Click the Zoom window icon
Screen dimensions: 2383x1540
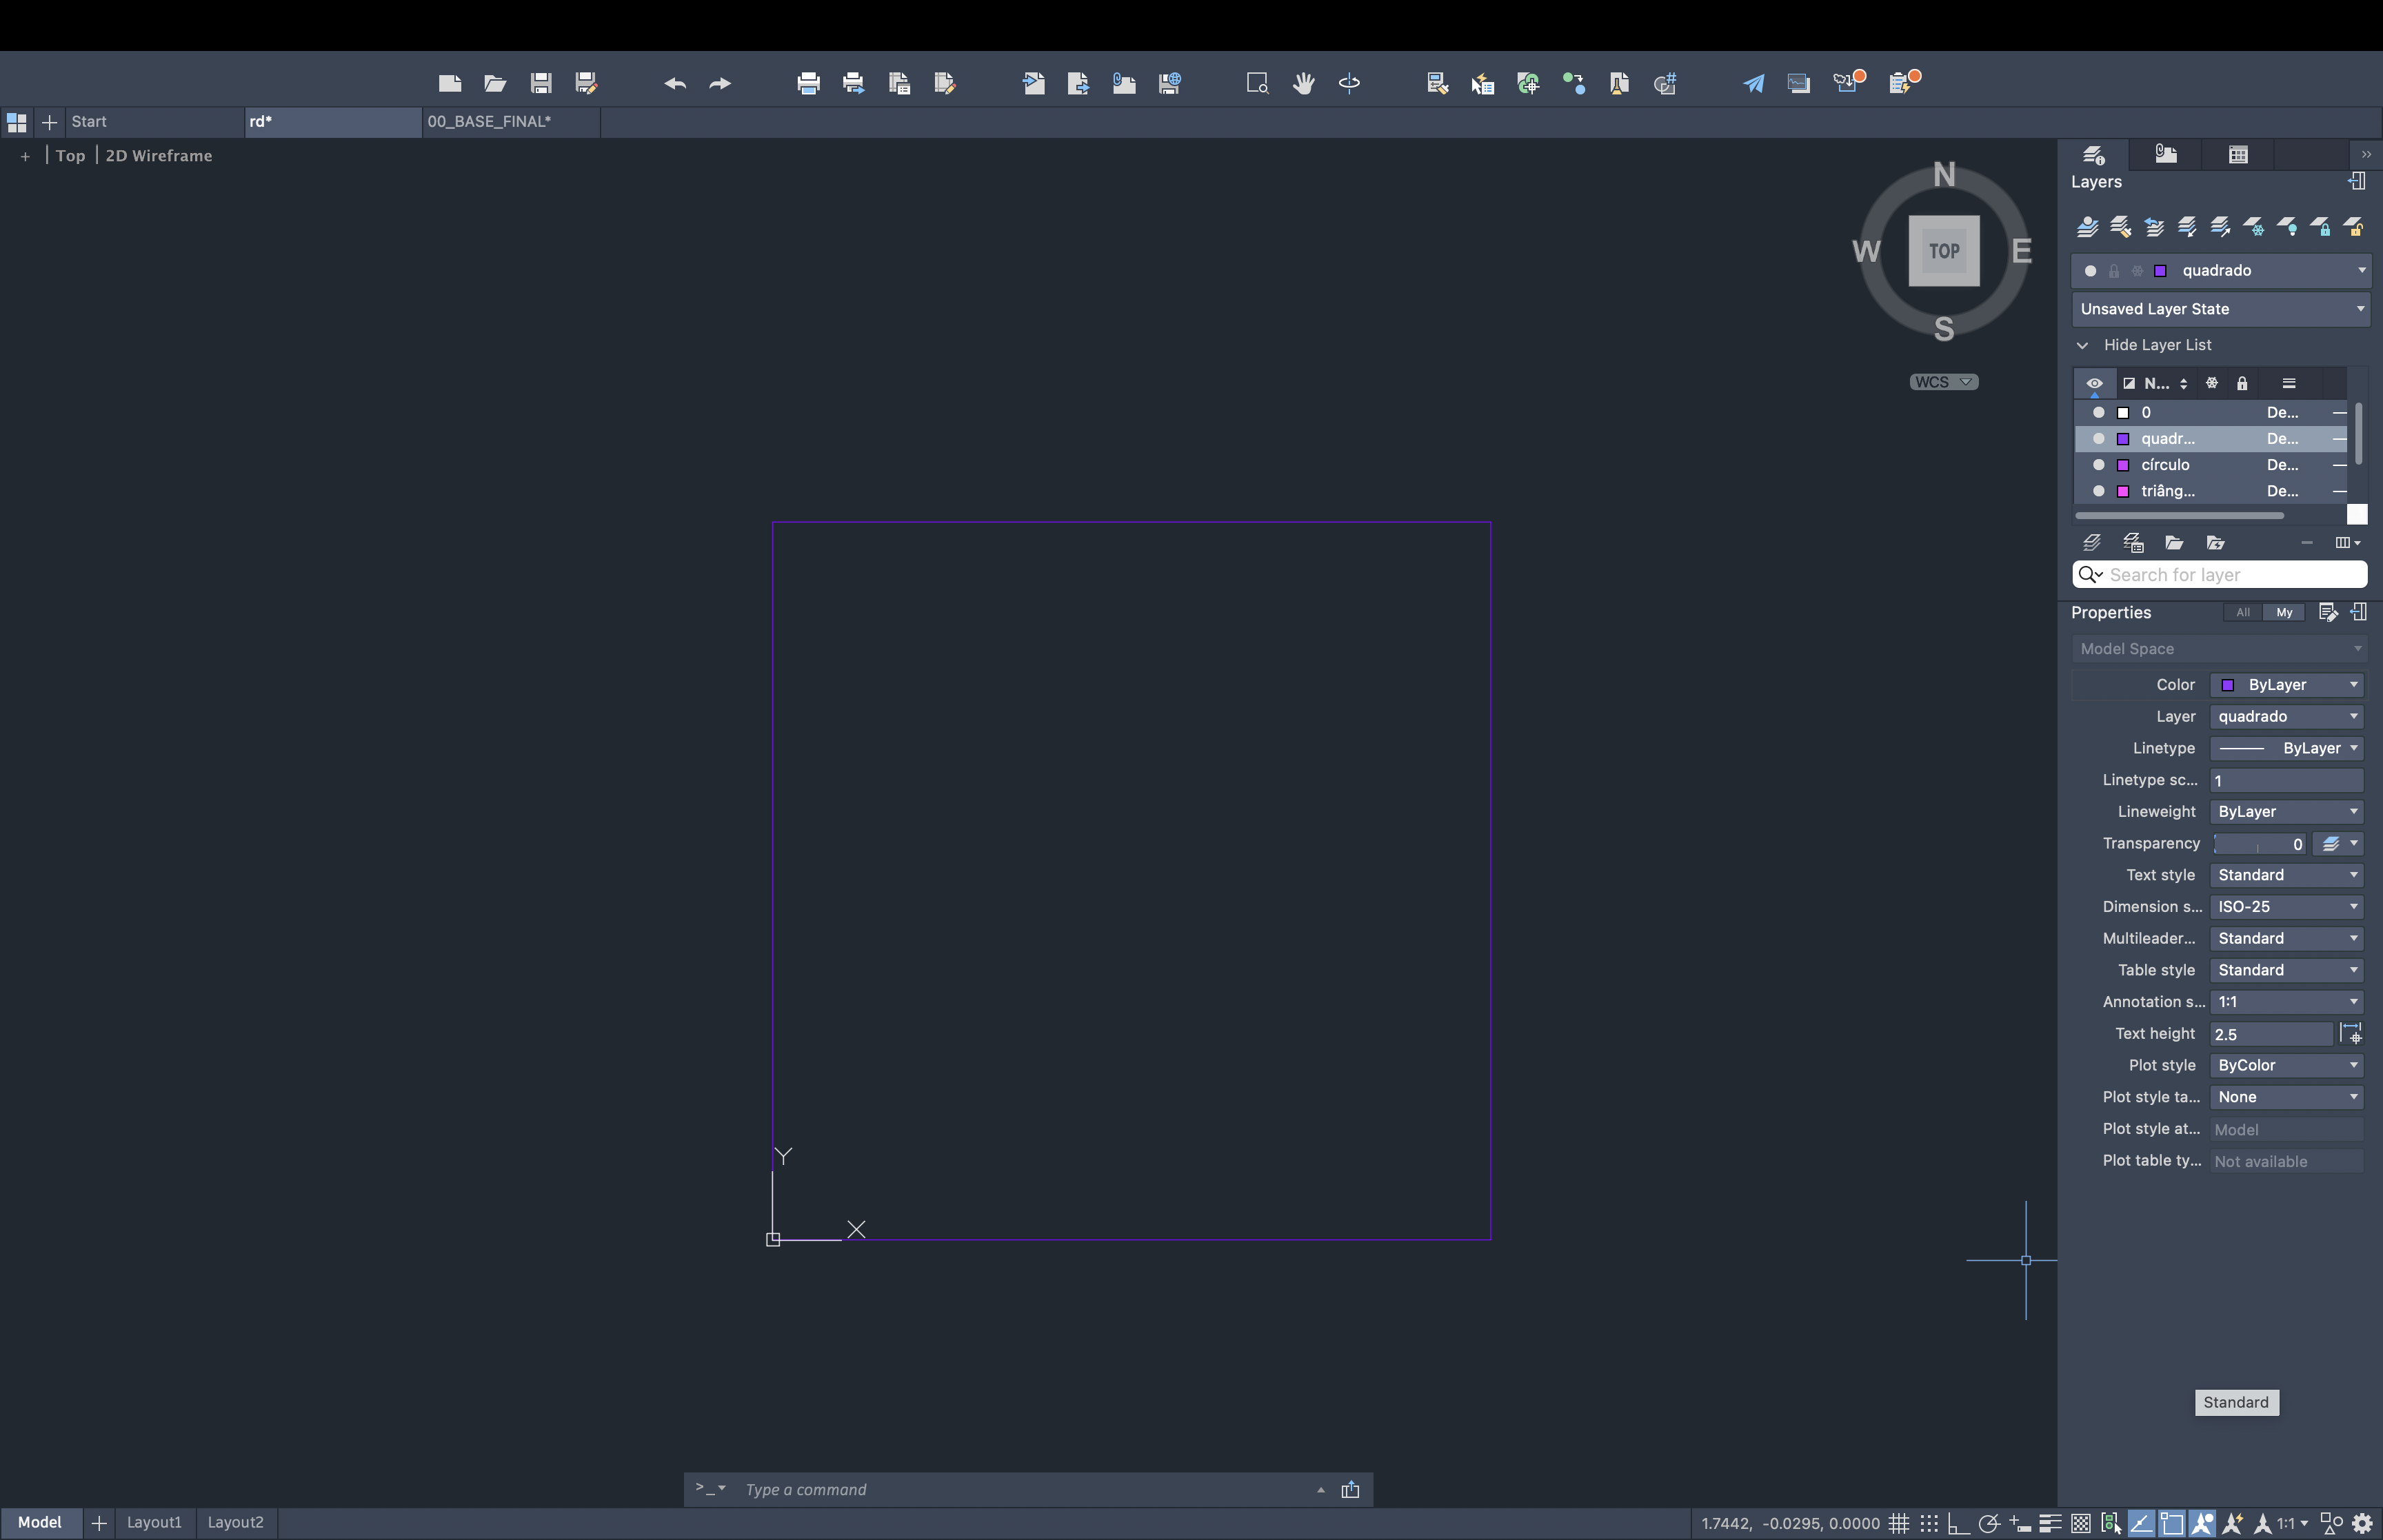(1257, 83)
